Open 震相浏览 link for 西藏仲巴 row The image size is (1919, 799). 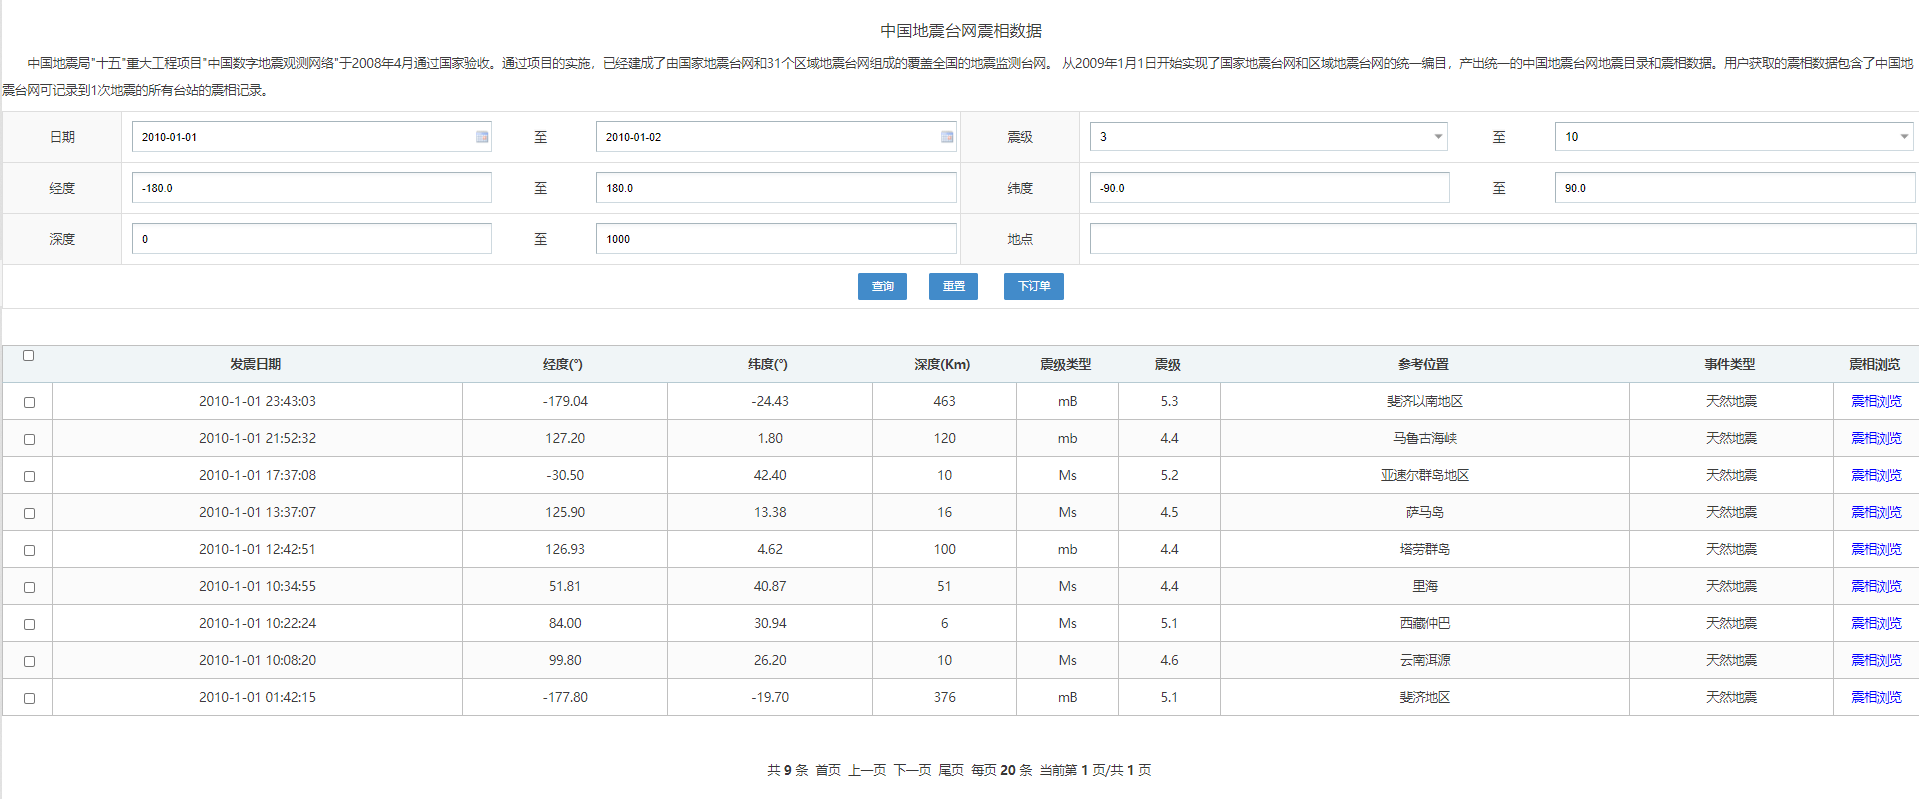1876,623
